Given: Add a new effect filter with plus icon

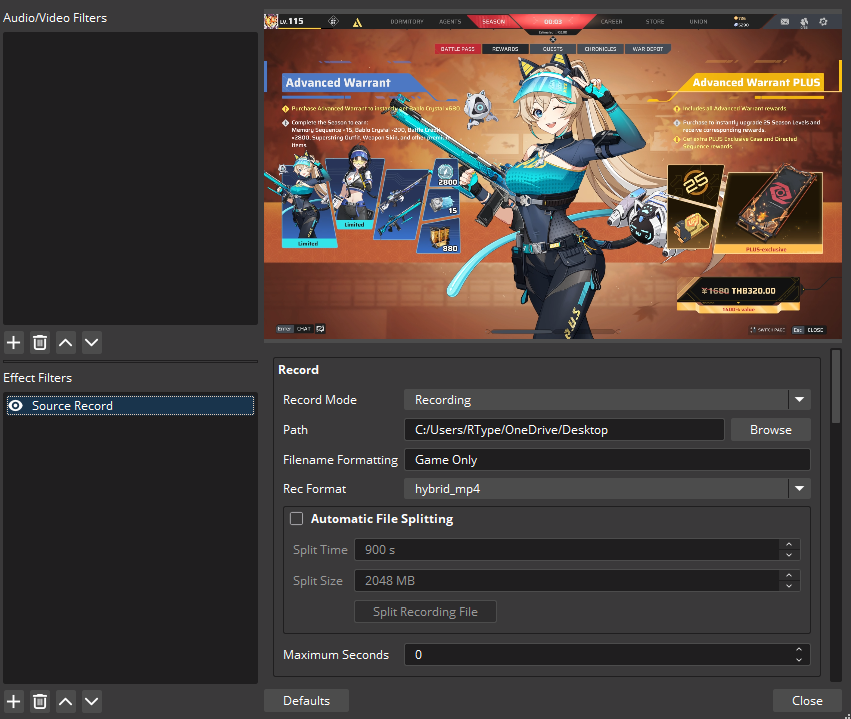Looking at the screenshot, I should coord(14,701).
